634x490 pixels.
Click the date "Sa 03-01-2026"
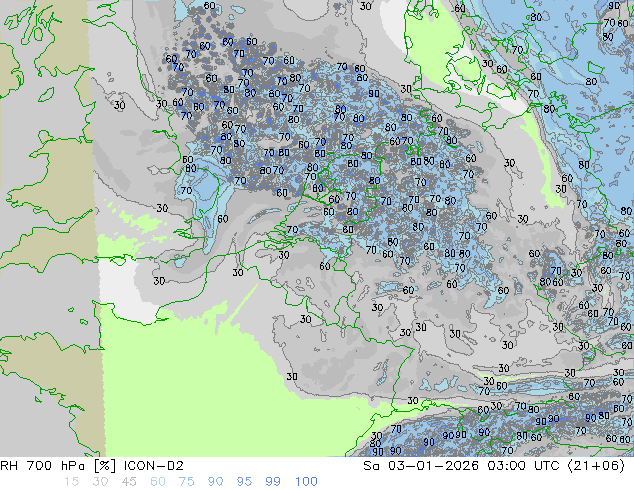[421, 466]
